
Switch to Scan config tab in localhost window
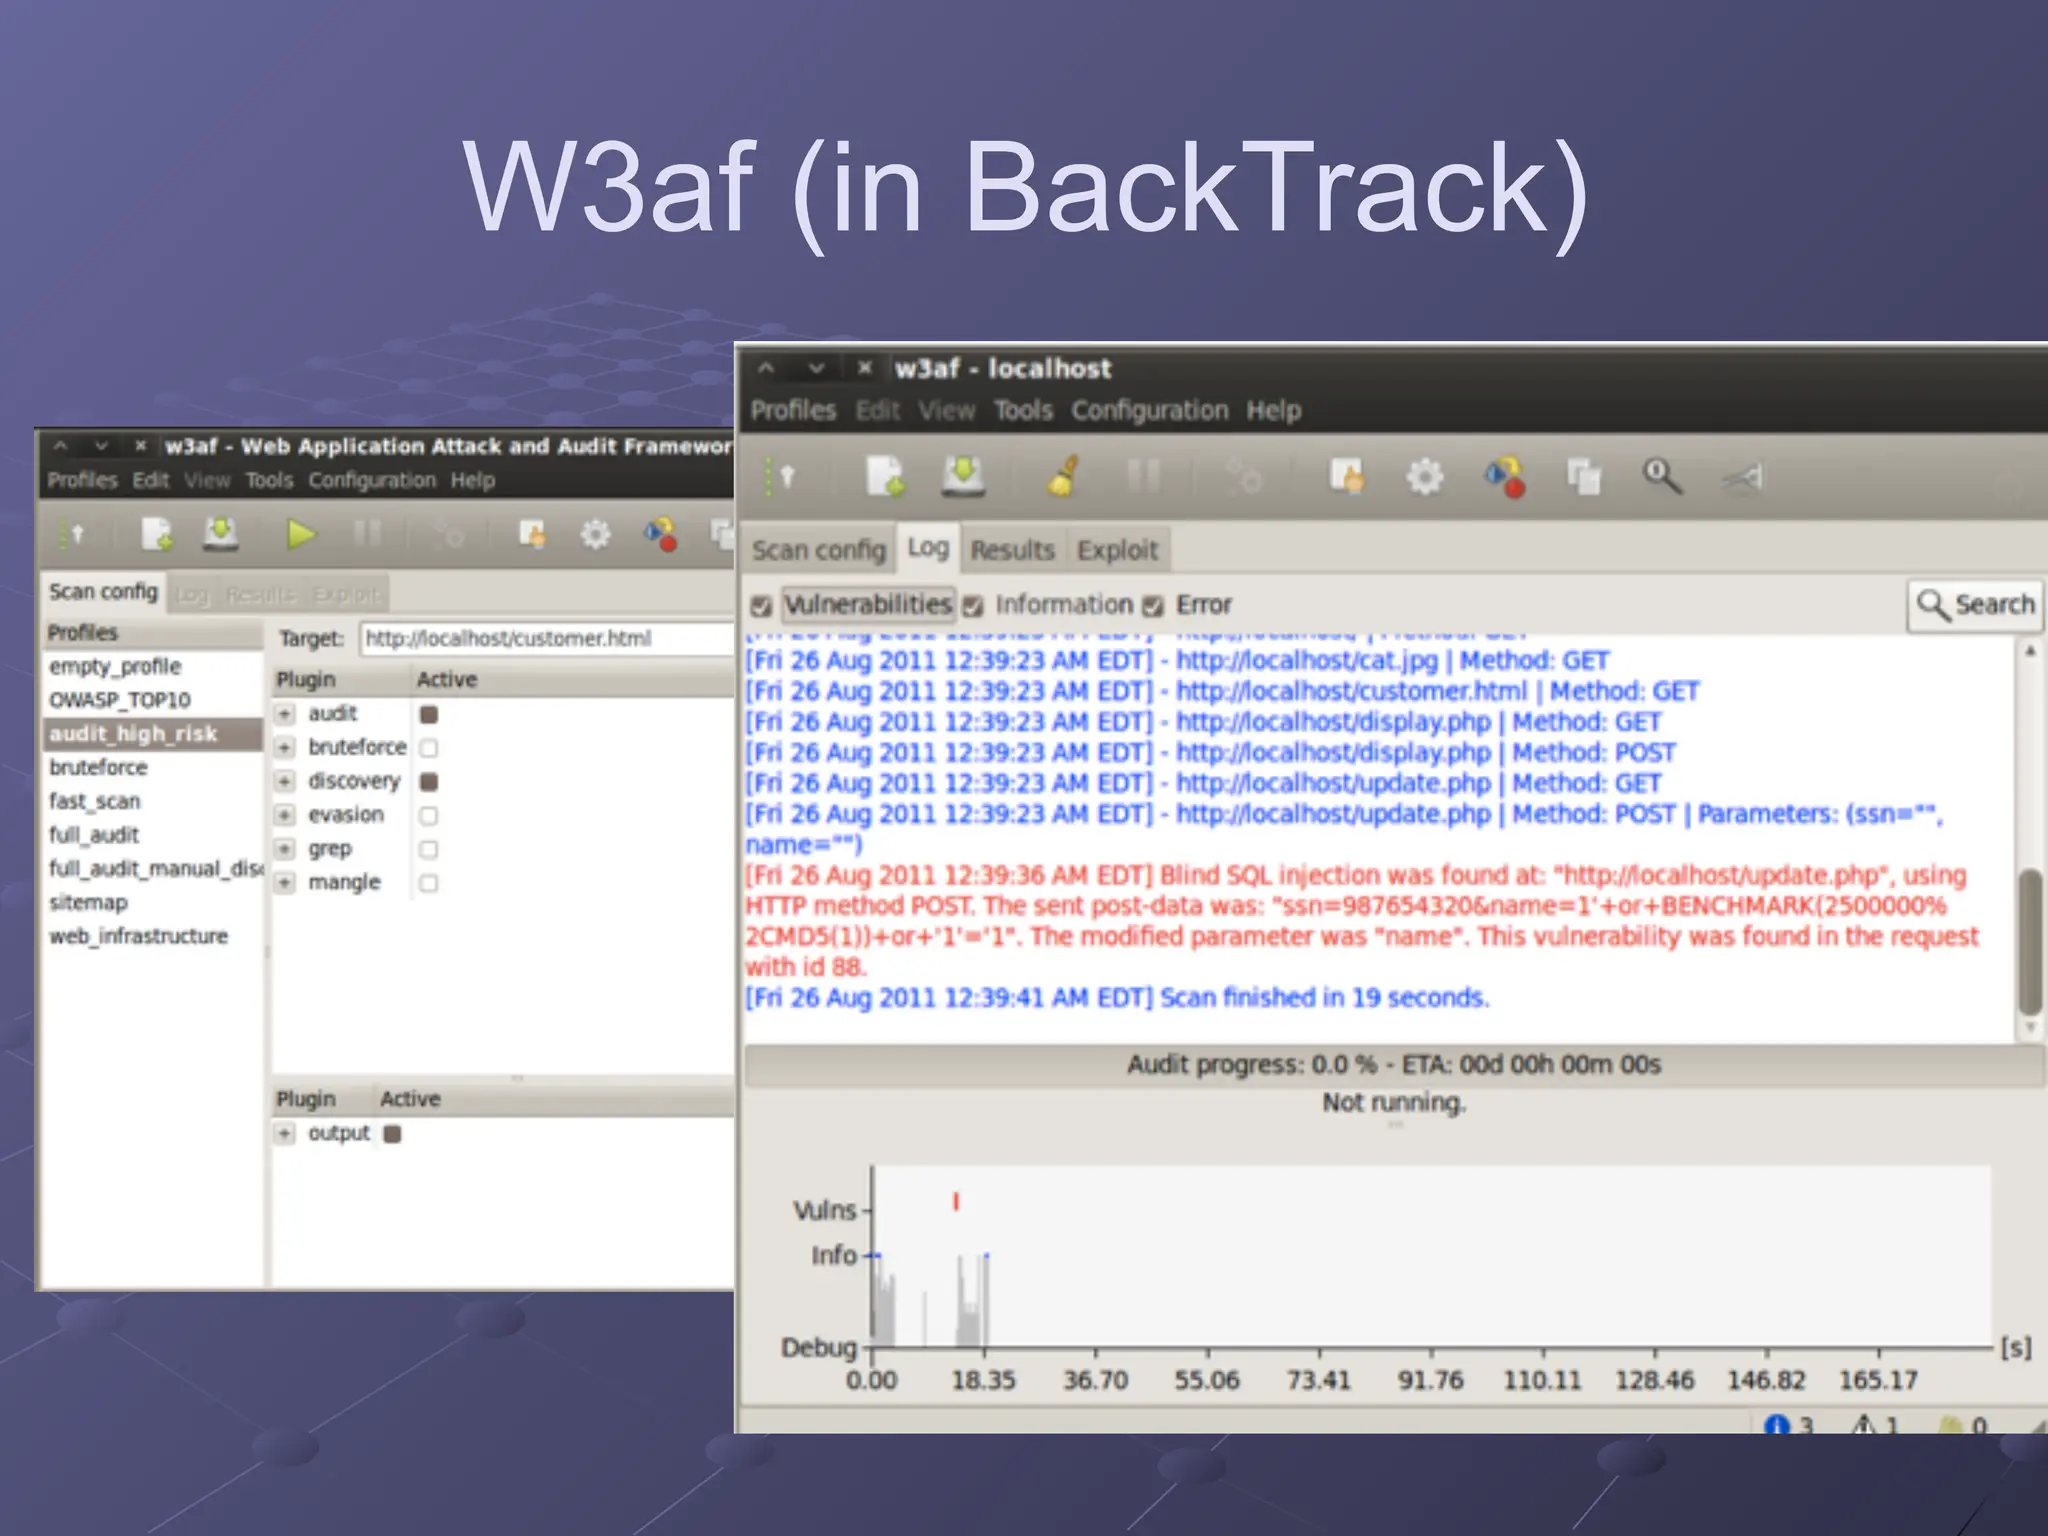819,550
